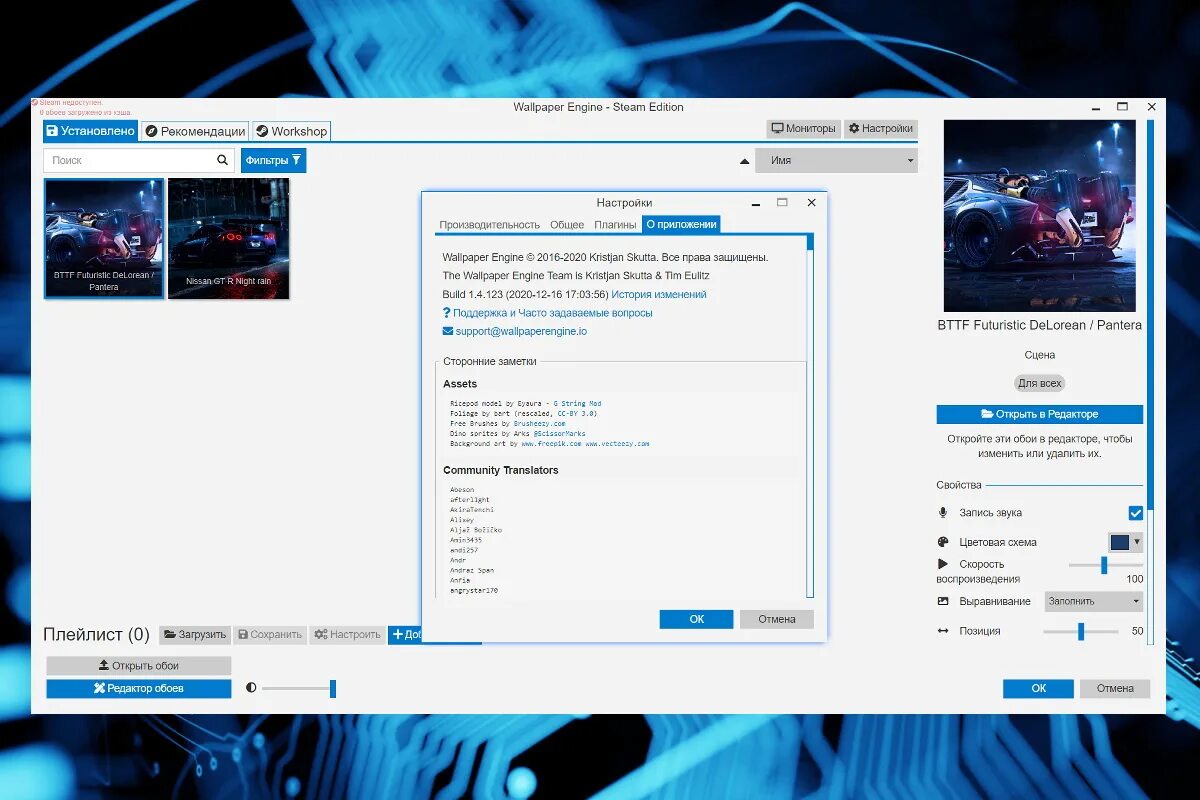Confirm with OK in the Настройки dialog
This screenshot has height=800, width=1200.
click(697, 619)
